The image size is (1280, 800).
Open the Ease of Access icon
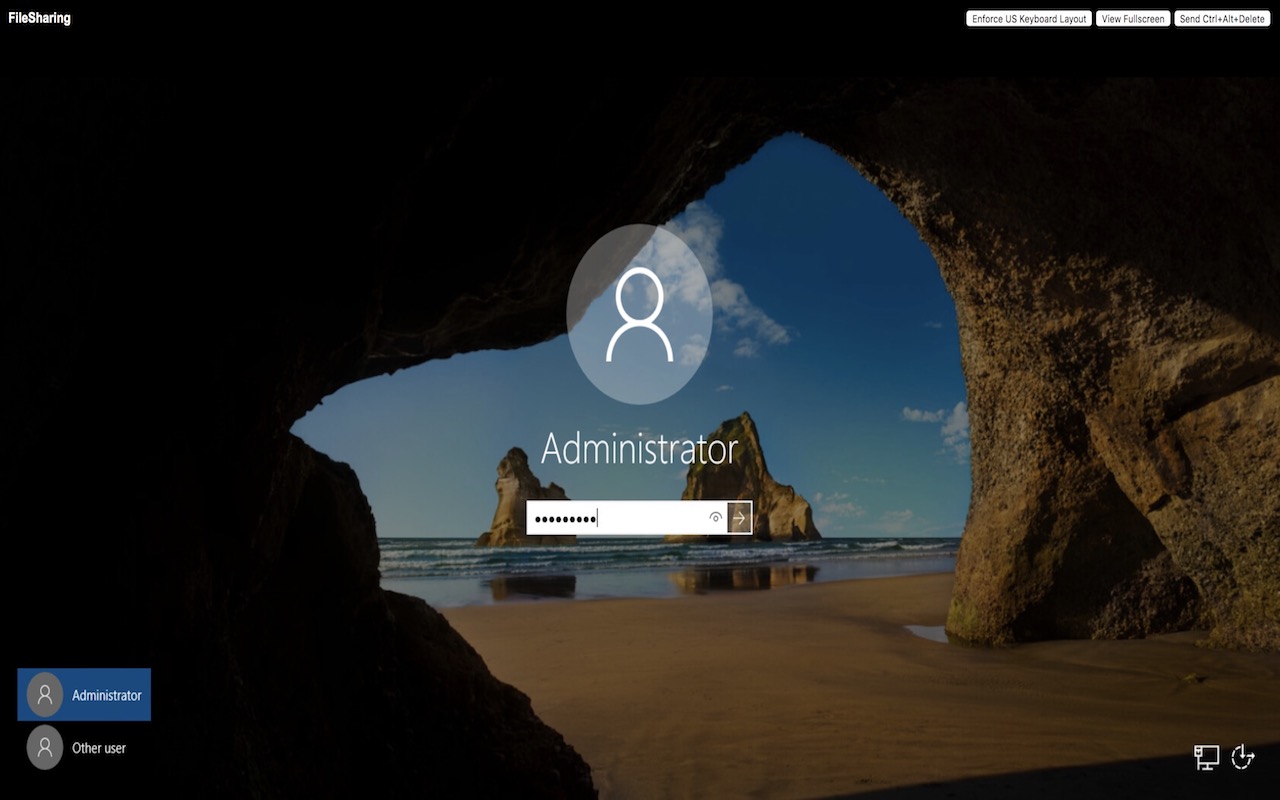[1243, 757]
